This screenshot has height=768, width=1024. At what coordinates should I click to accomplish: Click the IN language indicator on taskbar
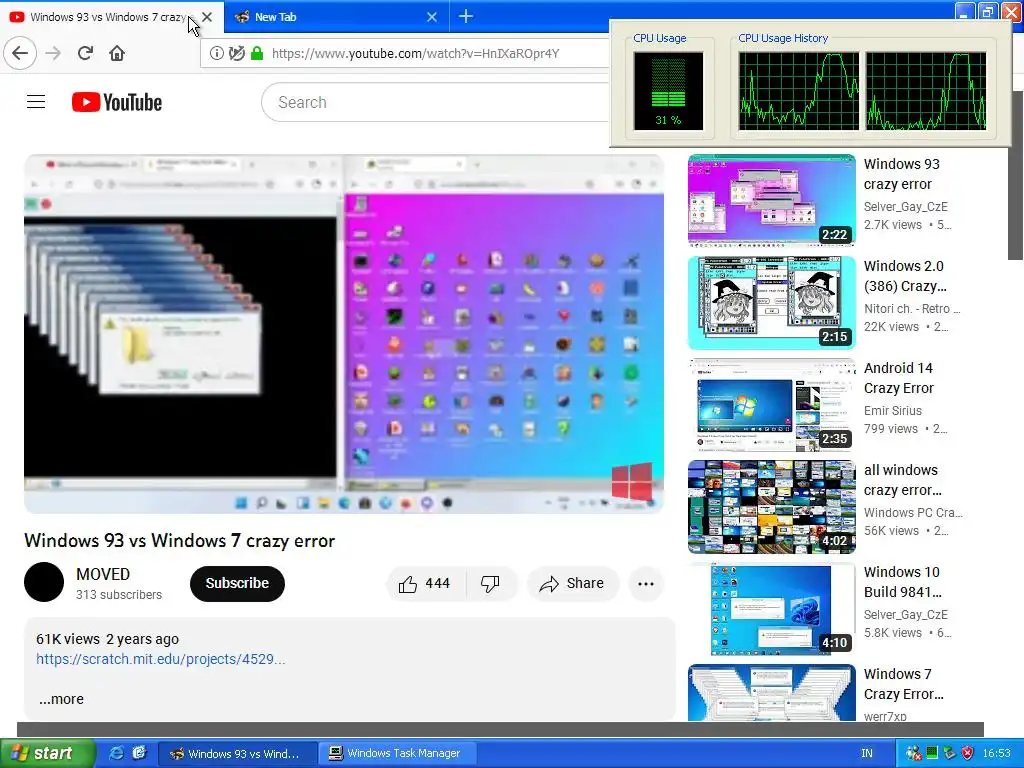coord(867,753)
